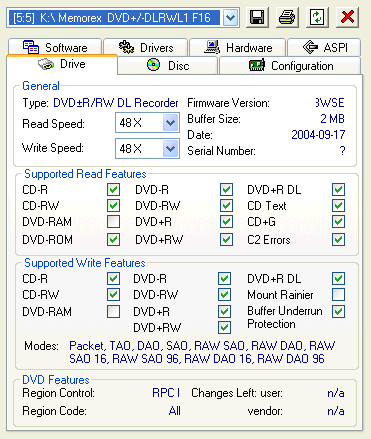
Task: Click the Hardware tab's computer icon
Action: point(212,47)
